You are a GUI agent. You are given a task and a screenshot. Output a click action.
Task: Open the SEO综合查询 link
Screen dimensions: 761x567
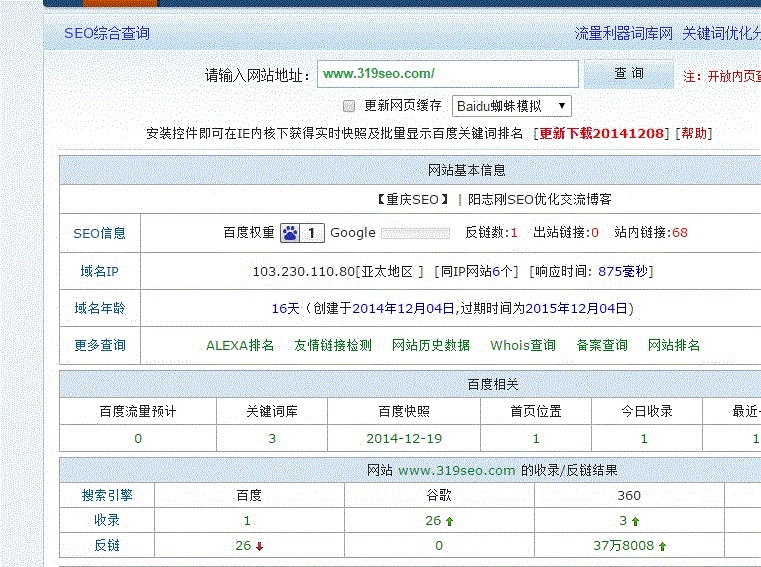[107, 33]
